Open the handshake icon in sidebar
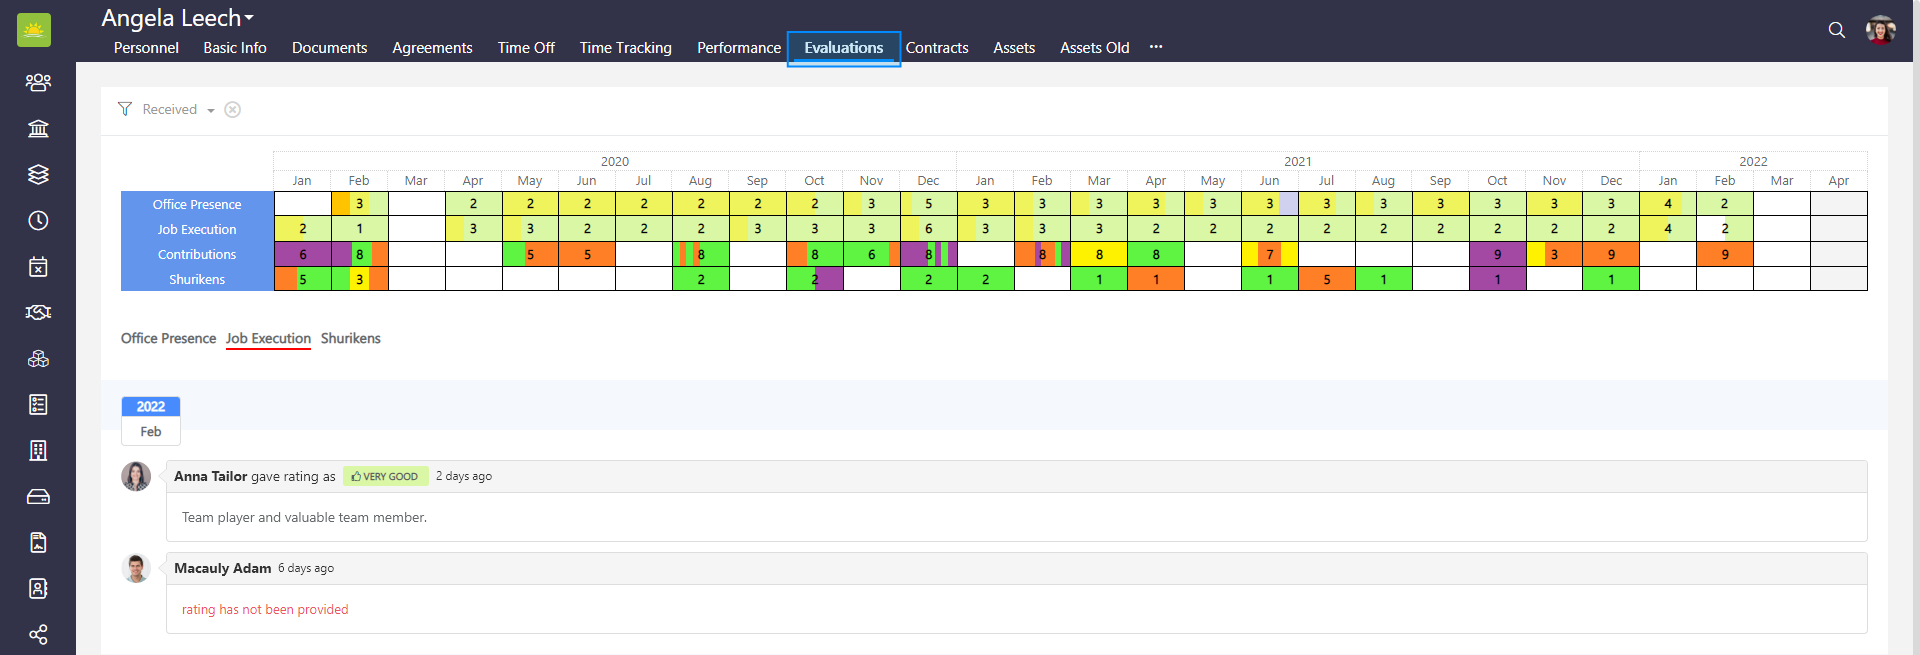Viewport: 1920px width, 655px height. click(x=38, y=312)
